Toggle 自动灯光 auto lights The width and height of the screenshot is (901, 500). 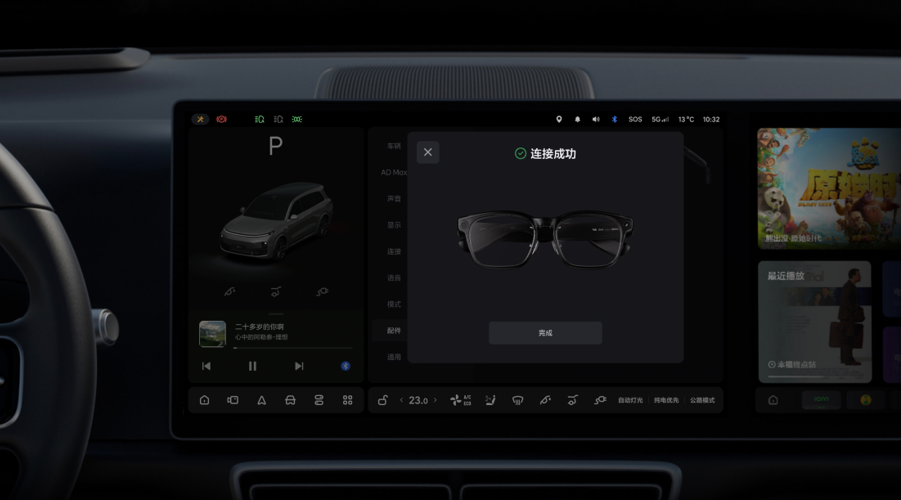coord(630,400)
